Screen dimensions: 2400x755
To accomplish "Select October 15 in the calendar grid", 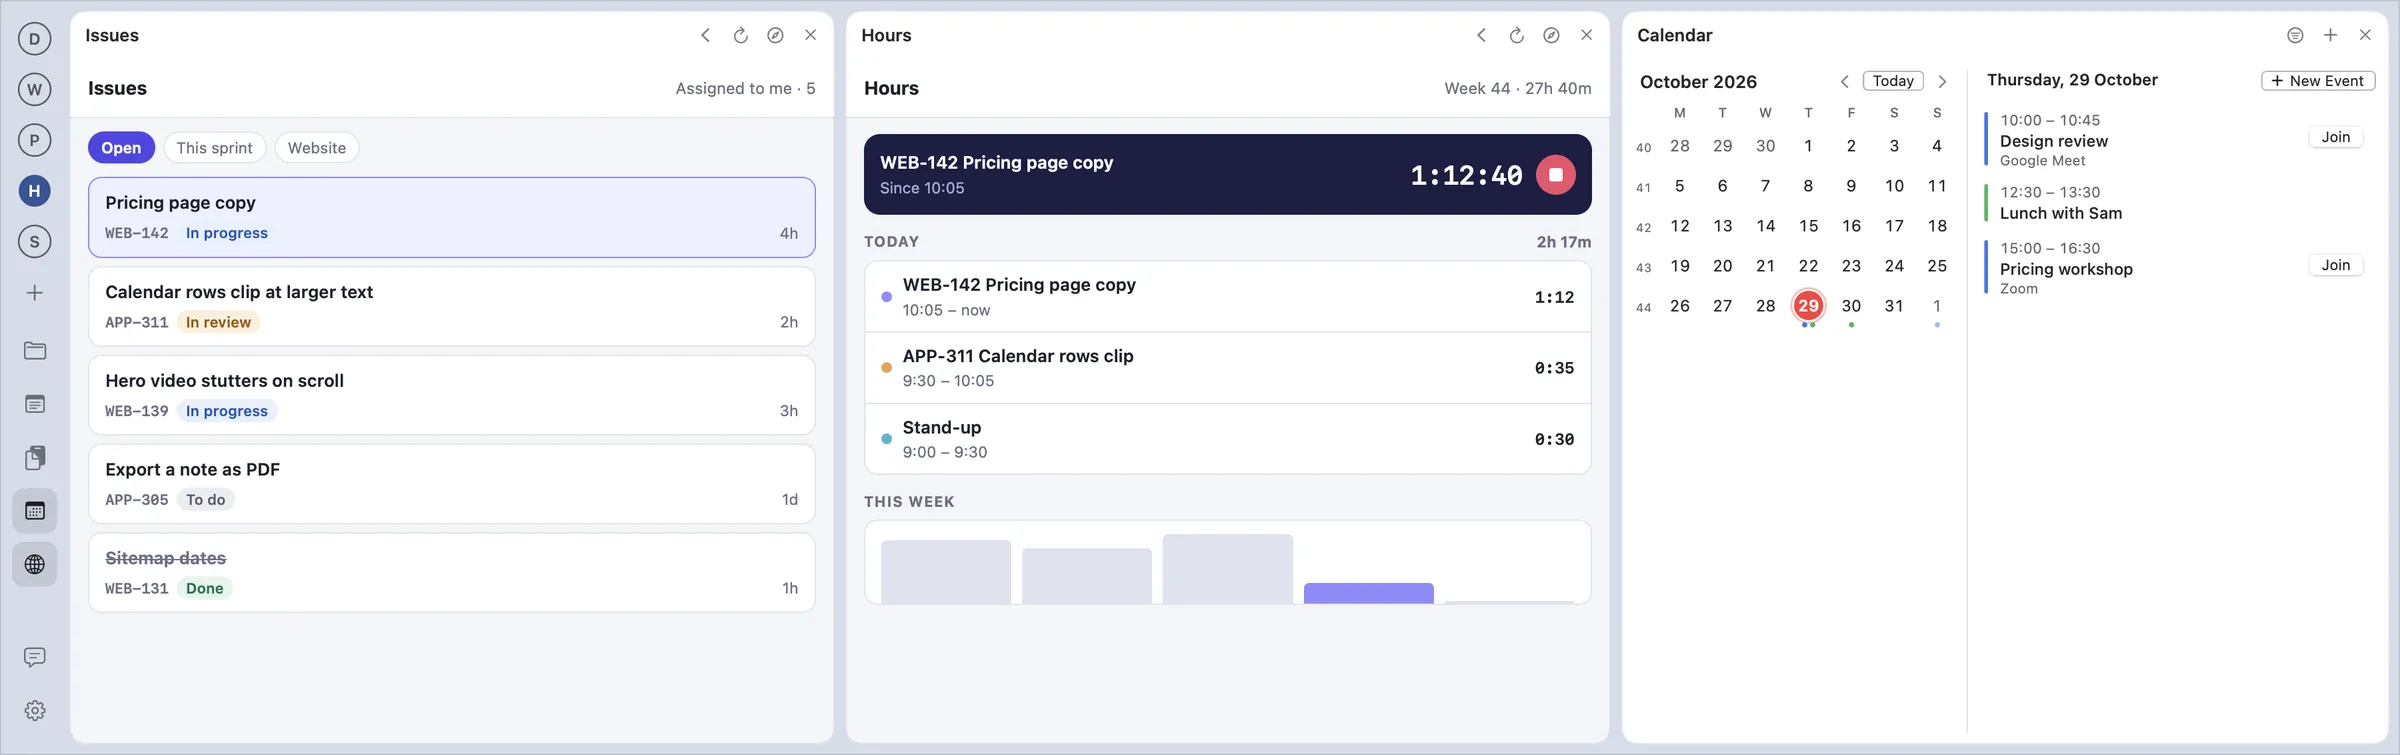I will click(x=1808, y=226).
